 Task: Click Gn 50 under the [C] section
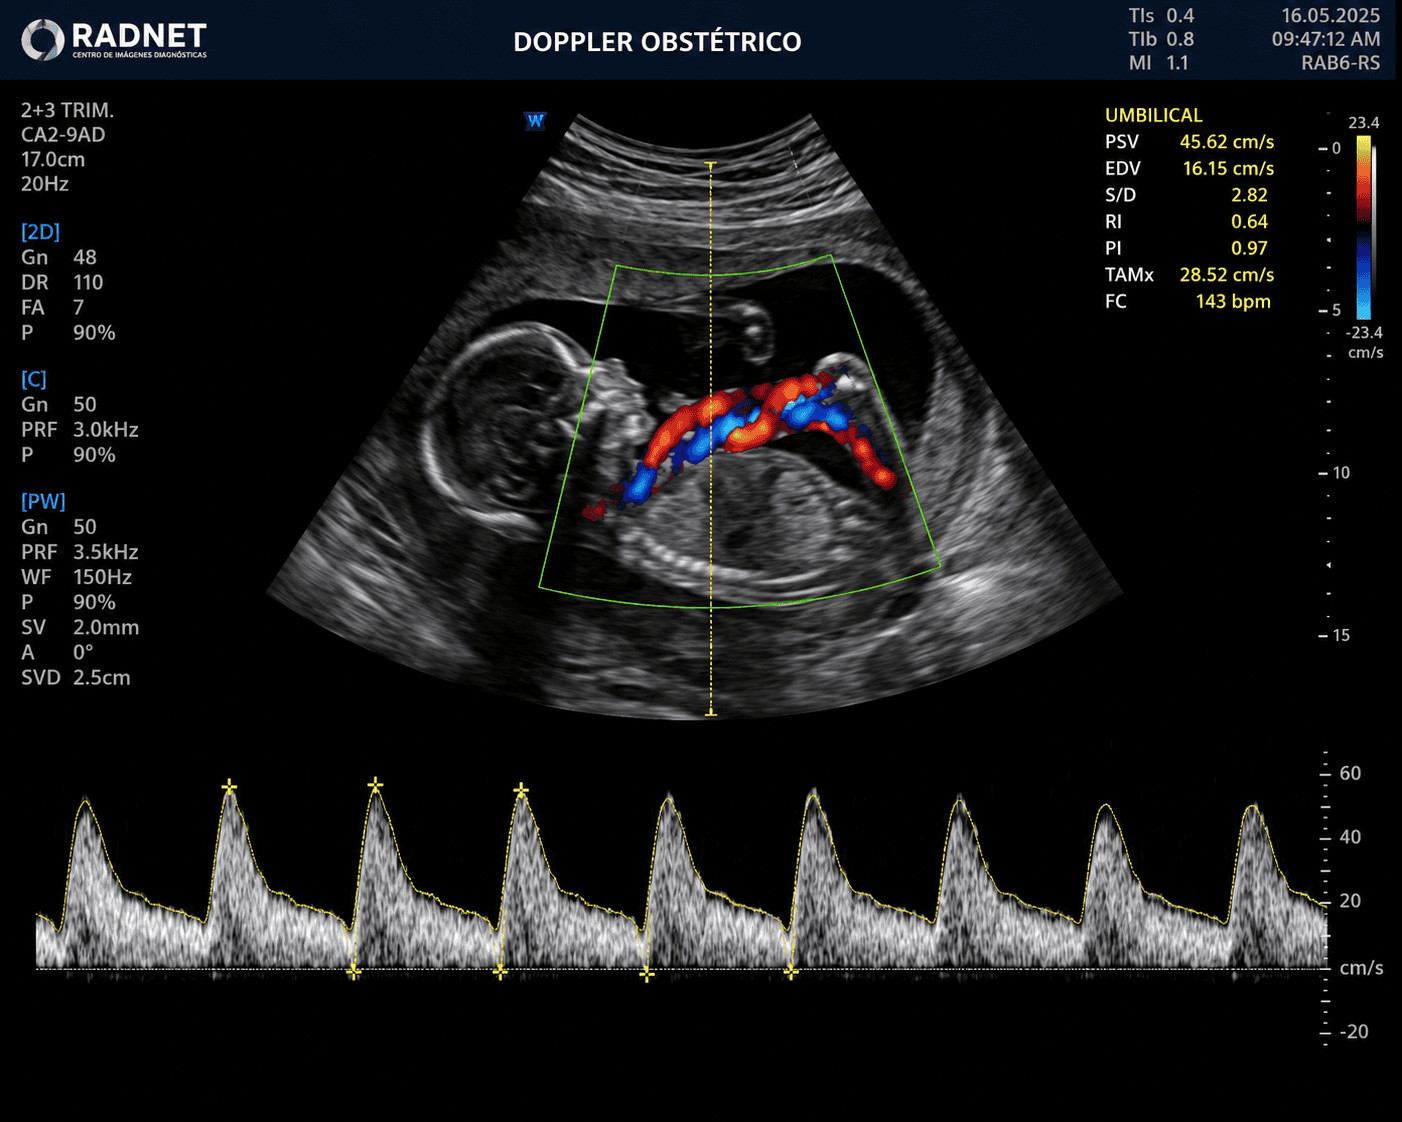point(59,404)
